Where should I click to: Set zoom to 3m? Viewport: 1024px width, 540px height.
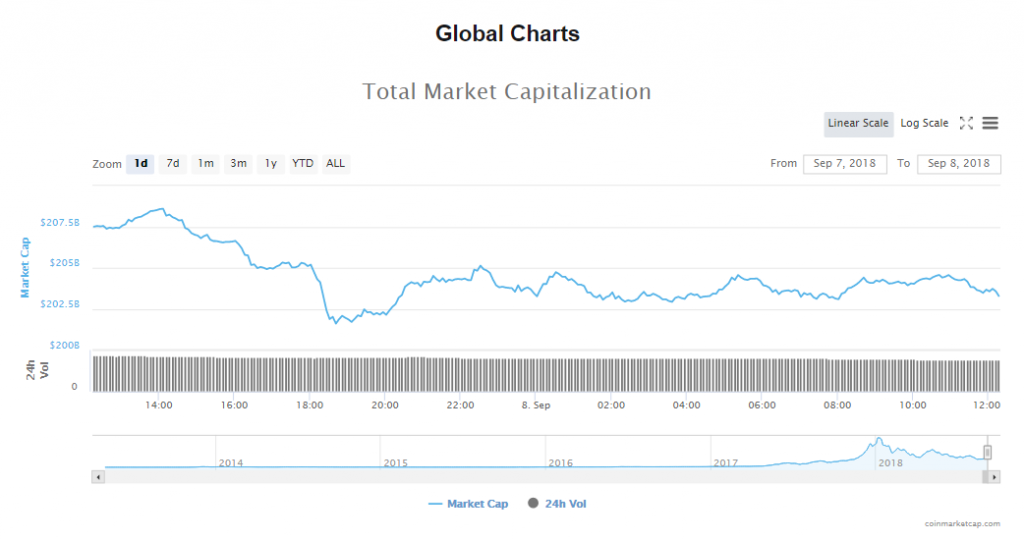coord(238,163)
